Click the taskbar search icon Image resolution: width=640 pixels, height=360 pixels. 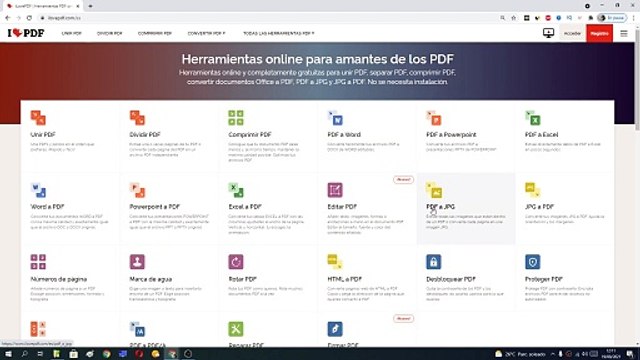[x=24, y=354]
